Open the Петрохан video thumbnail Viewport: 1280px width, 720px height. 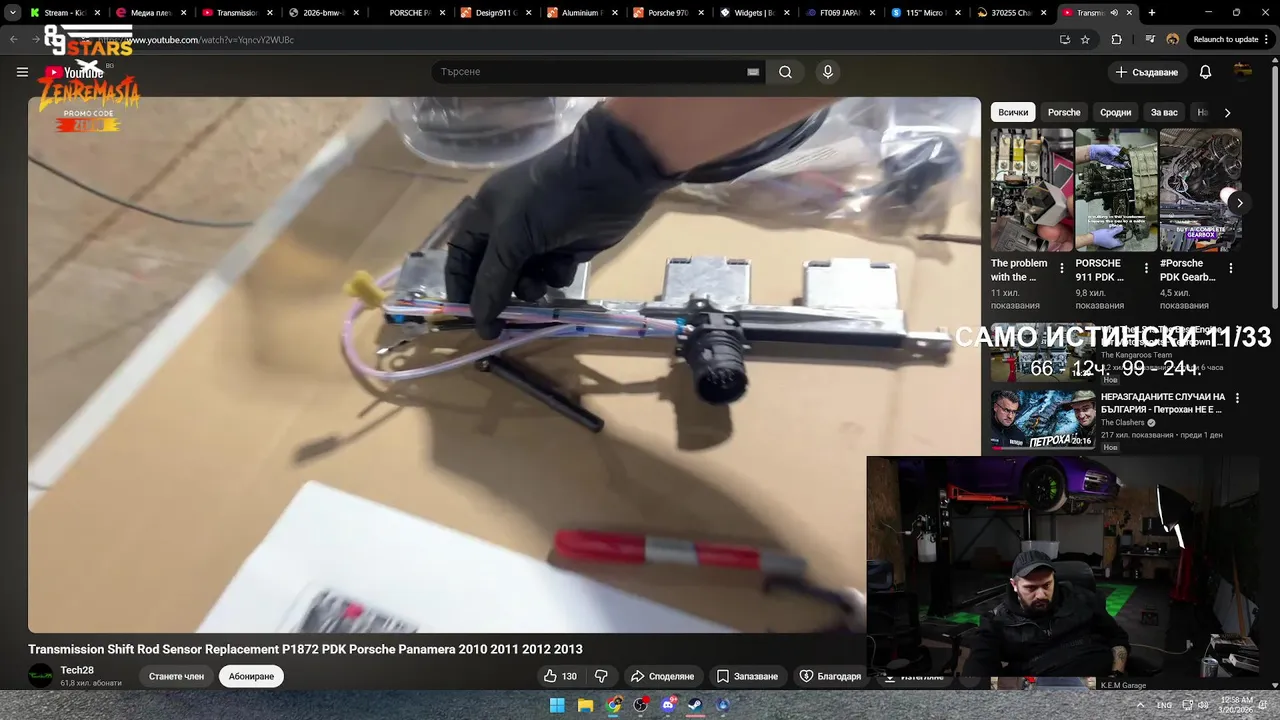(x=1042, y=418)
